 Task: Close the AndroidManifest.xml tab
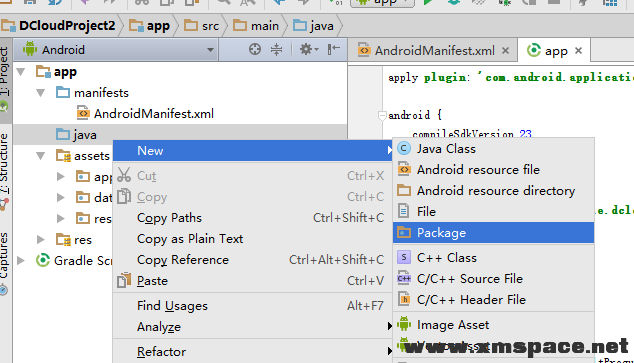pyautogui.click(x=505, y=51)
